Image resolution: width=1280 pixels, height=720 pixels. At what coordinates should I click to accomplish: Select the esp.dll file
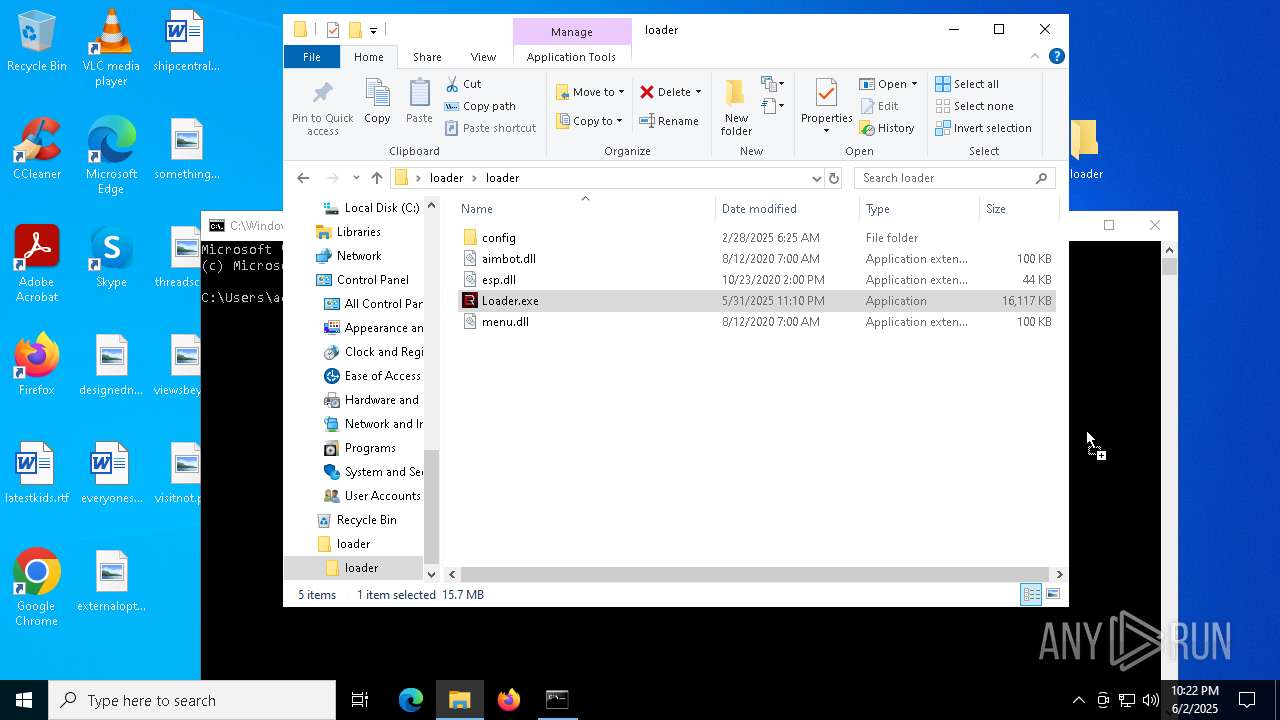point(757,280)
